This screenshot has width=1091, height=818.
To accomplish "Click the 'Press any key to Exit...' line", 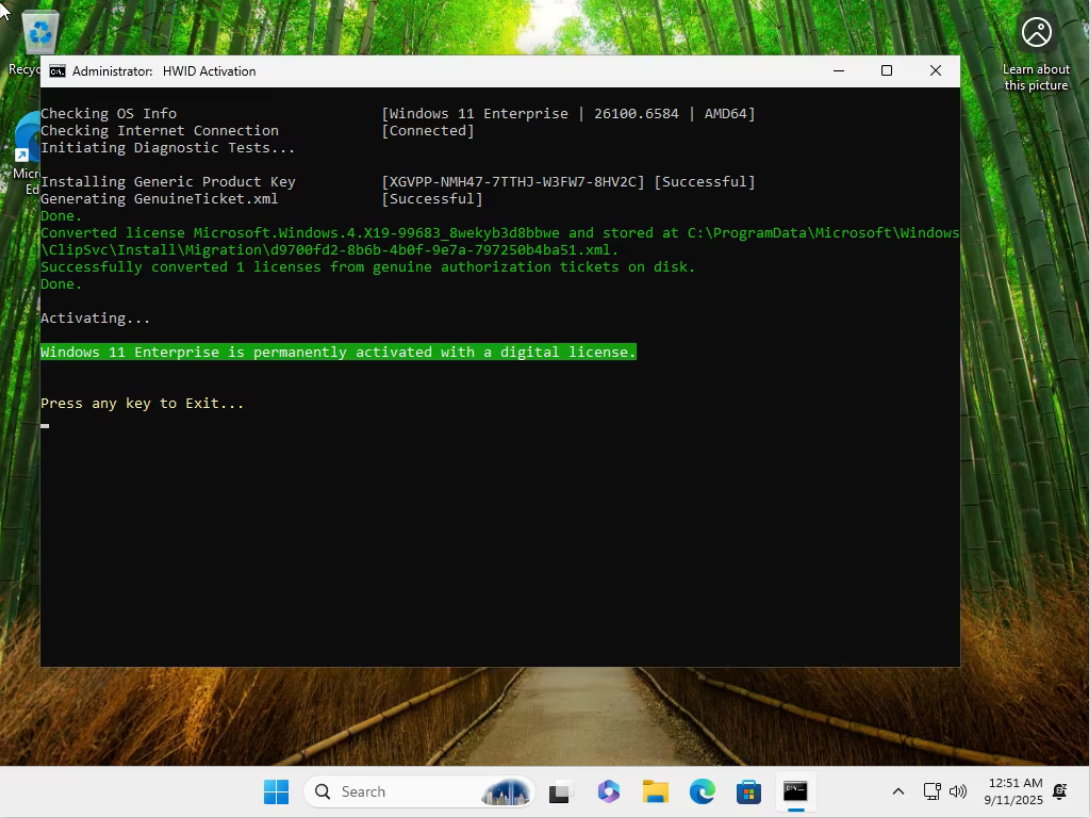I will click(142, 403).
